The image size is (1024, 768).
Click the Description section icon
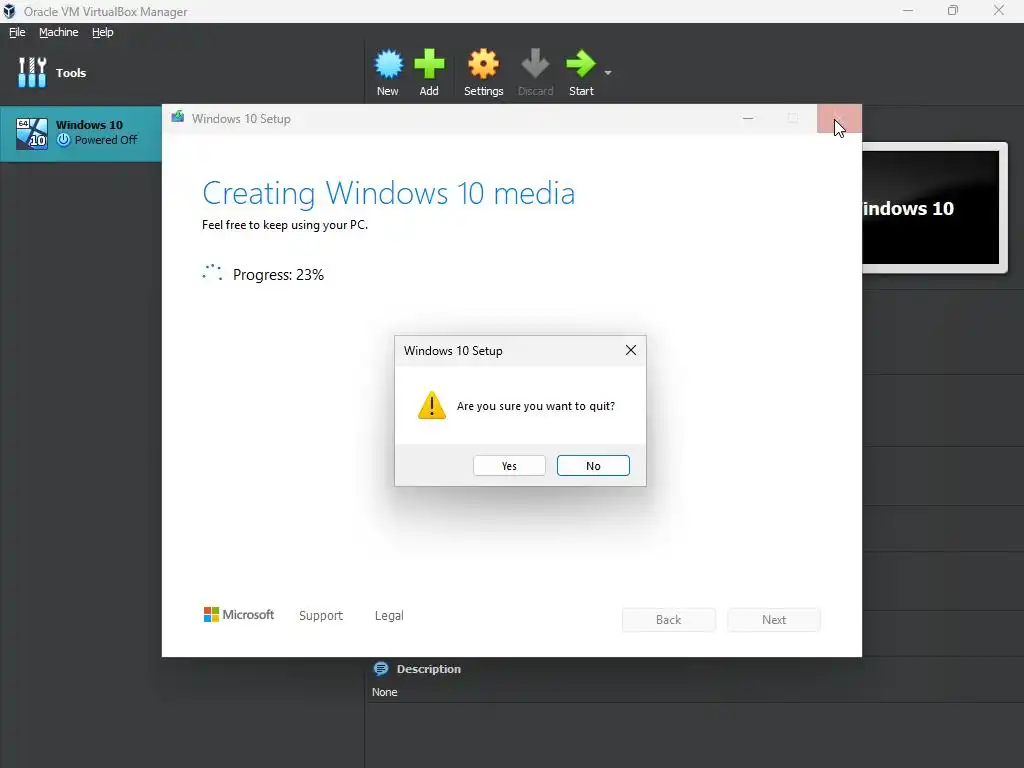[x=381, y=669]
